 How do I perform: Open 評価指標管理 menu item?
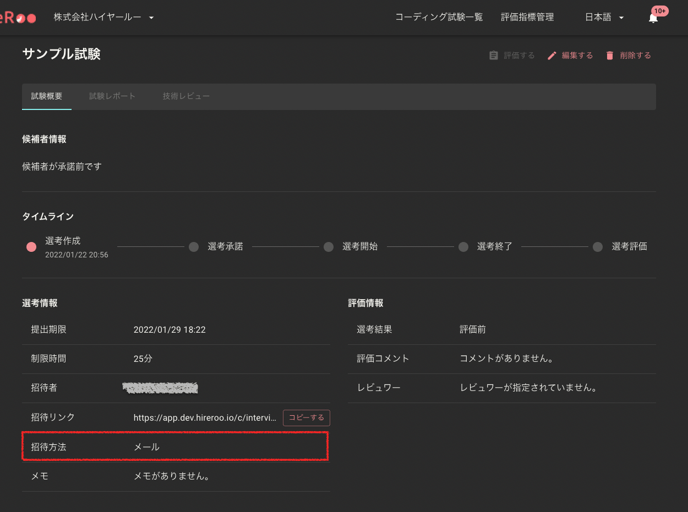tap(527, 17)
